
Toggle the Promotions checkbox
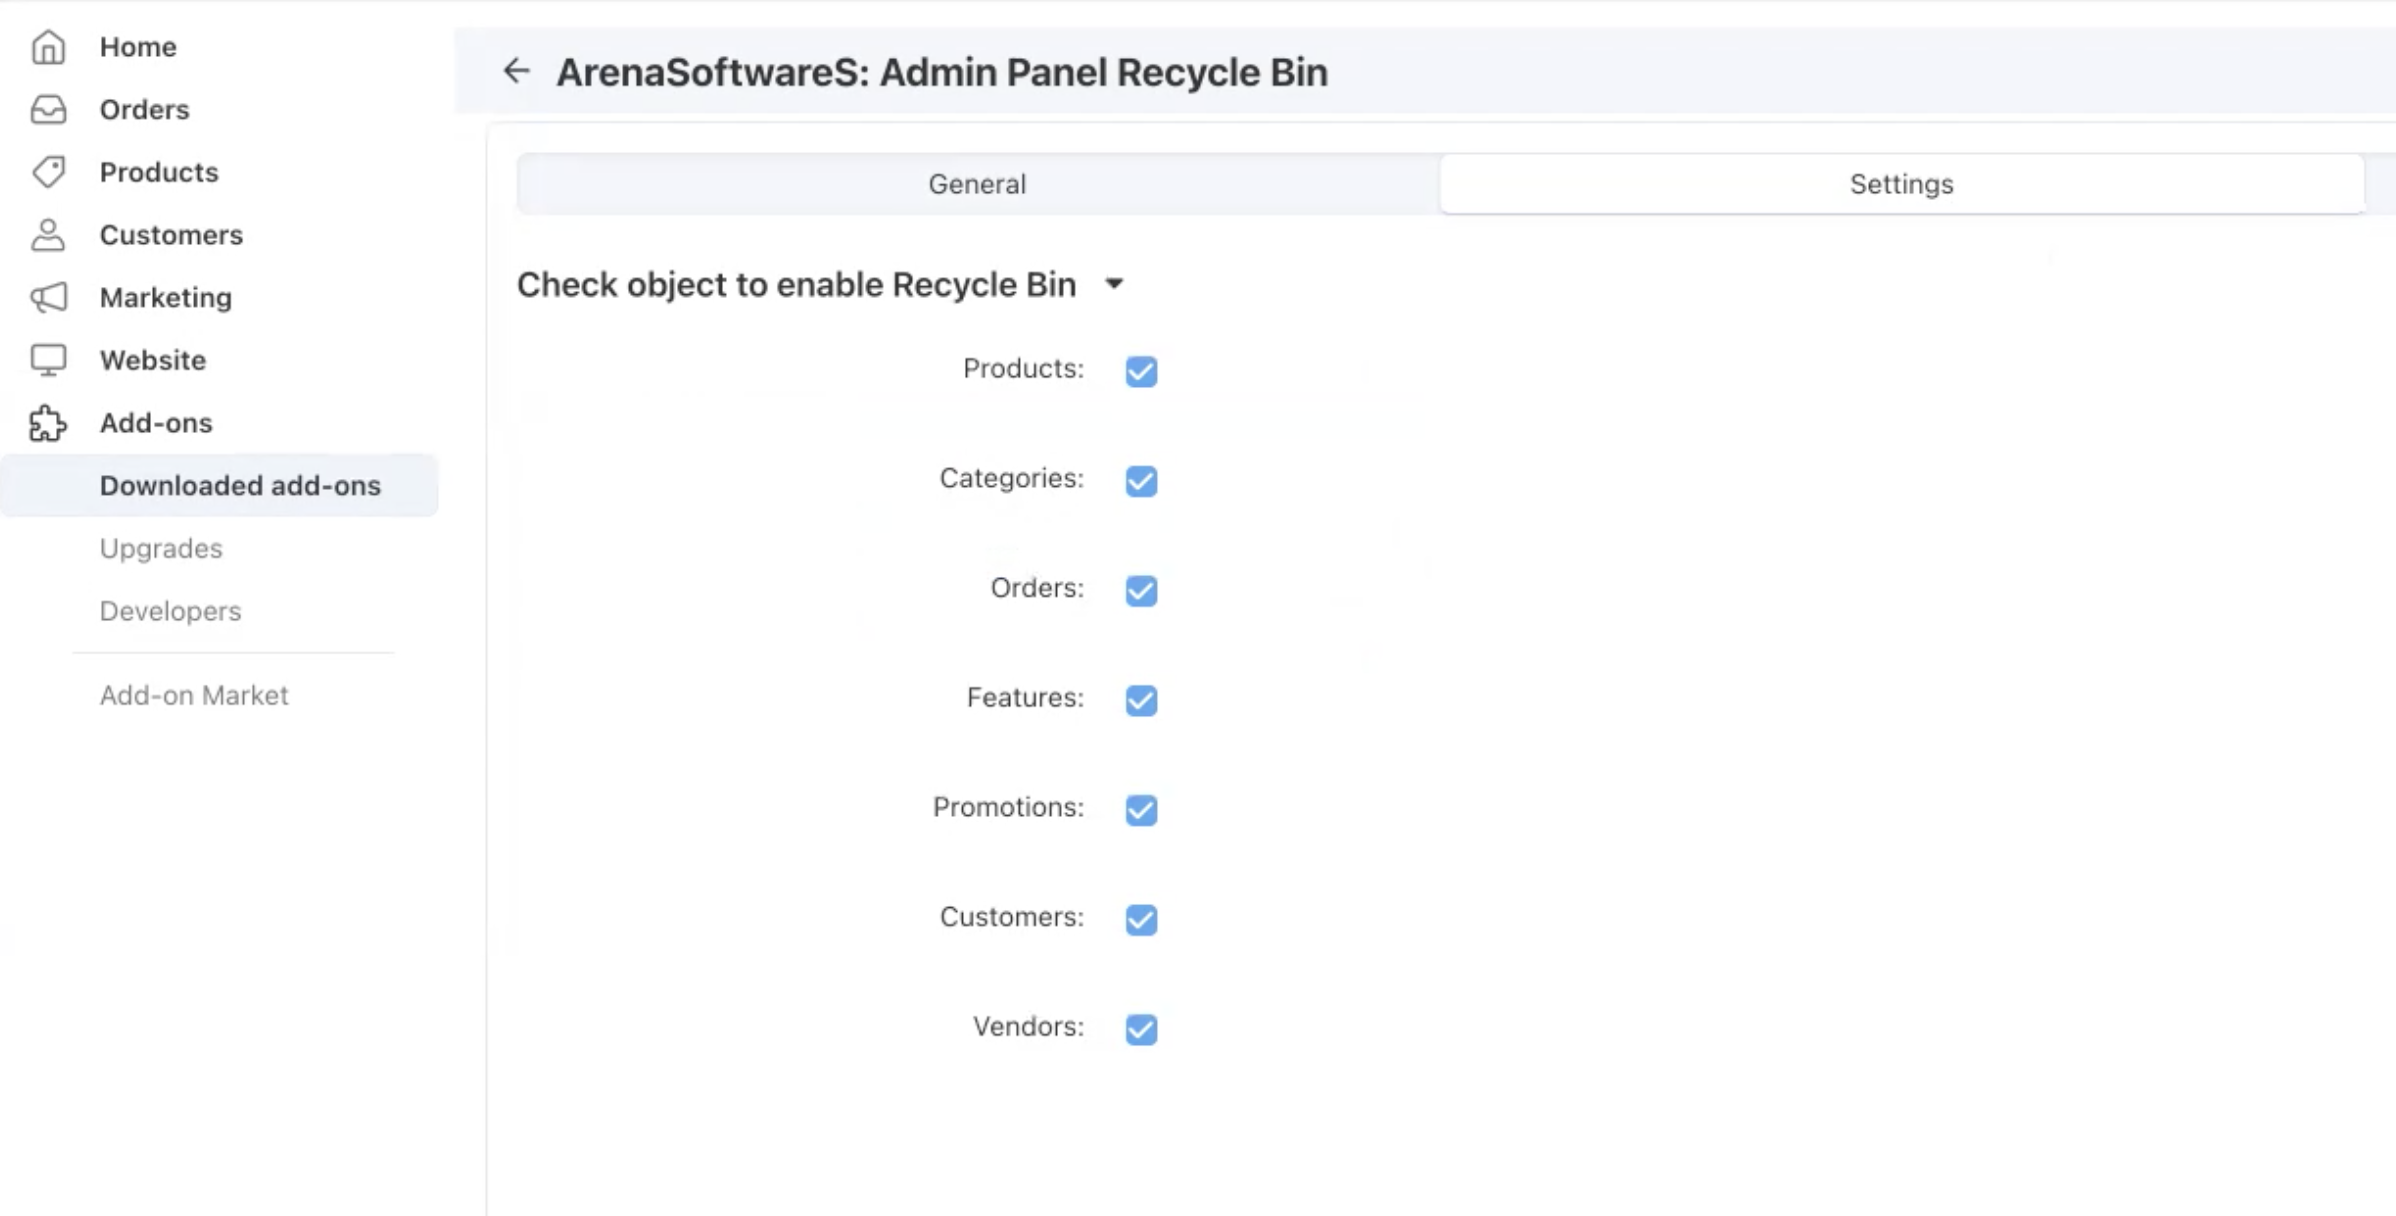click(1141, 809)
